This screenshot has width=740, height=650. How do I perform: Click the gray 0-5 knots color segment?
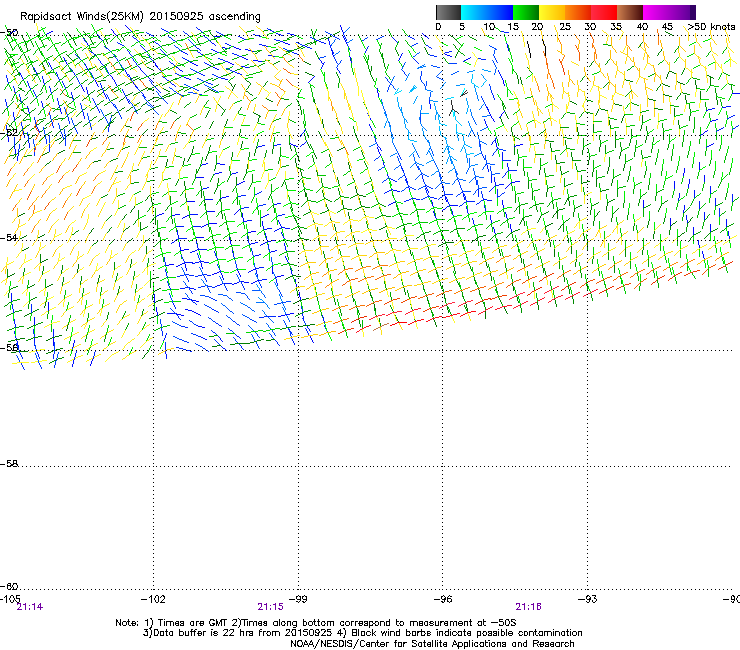448,12
